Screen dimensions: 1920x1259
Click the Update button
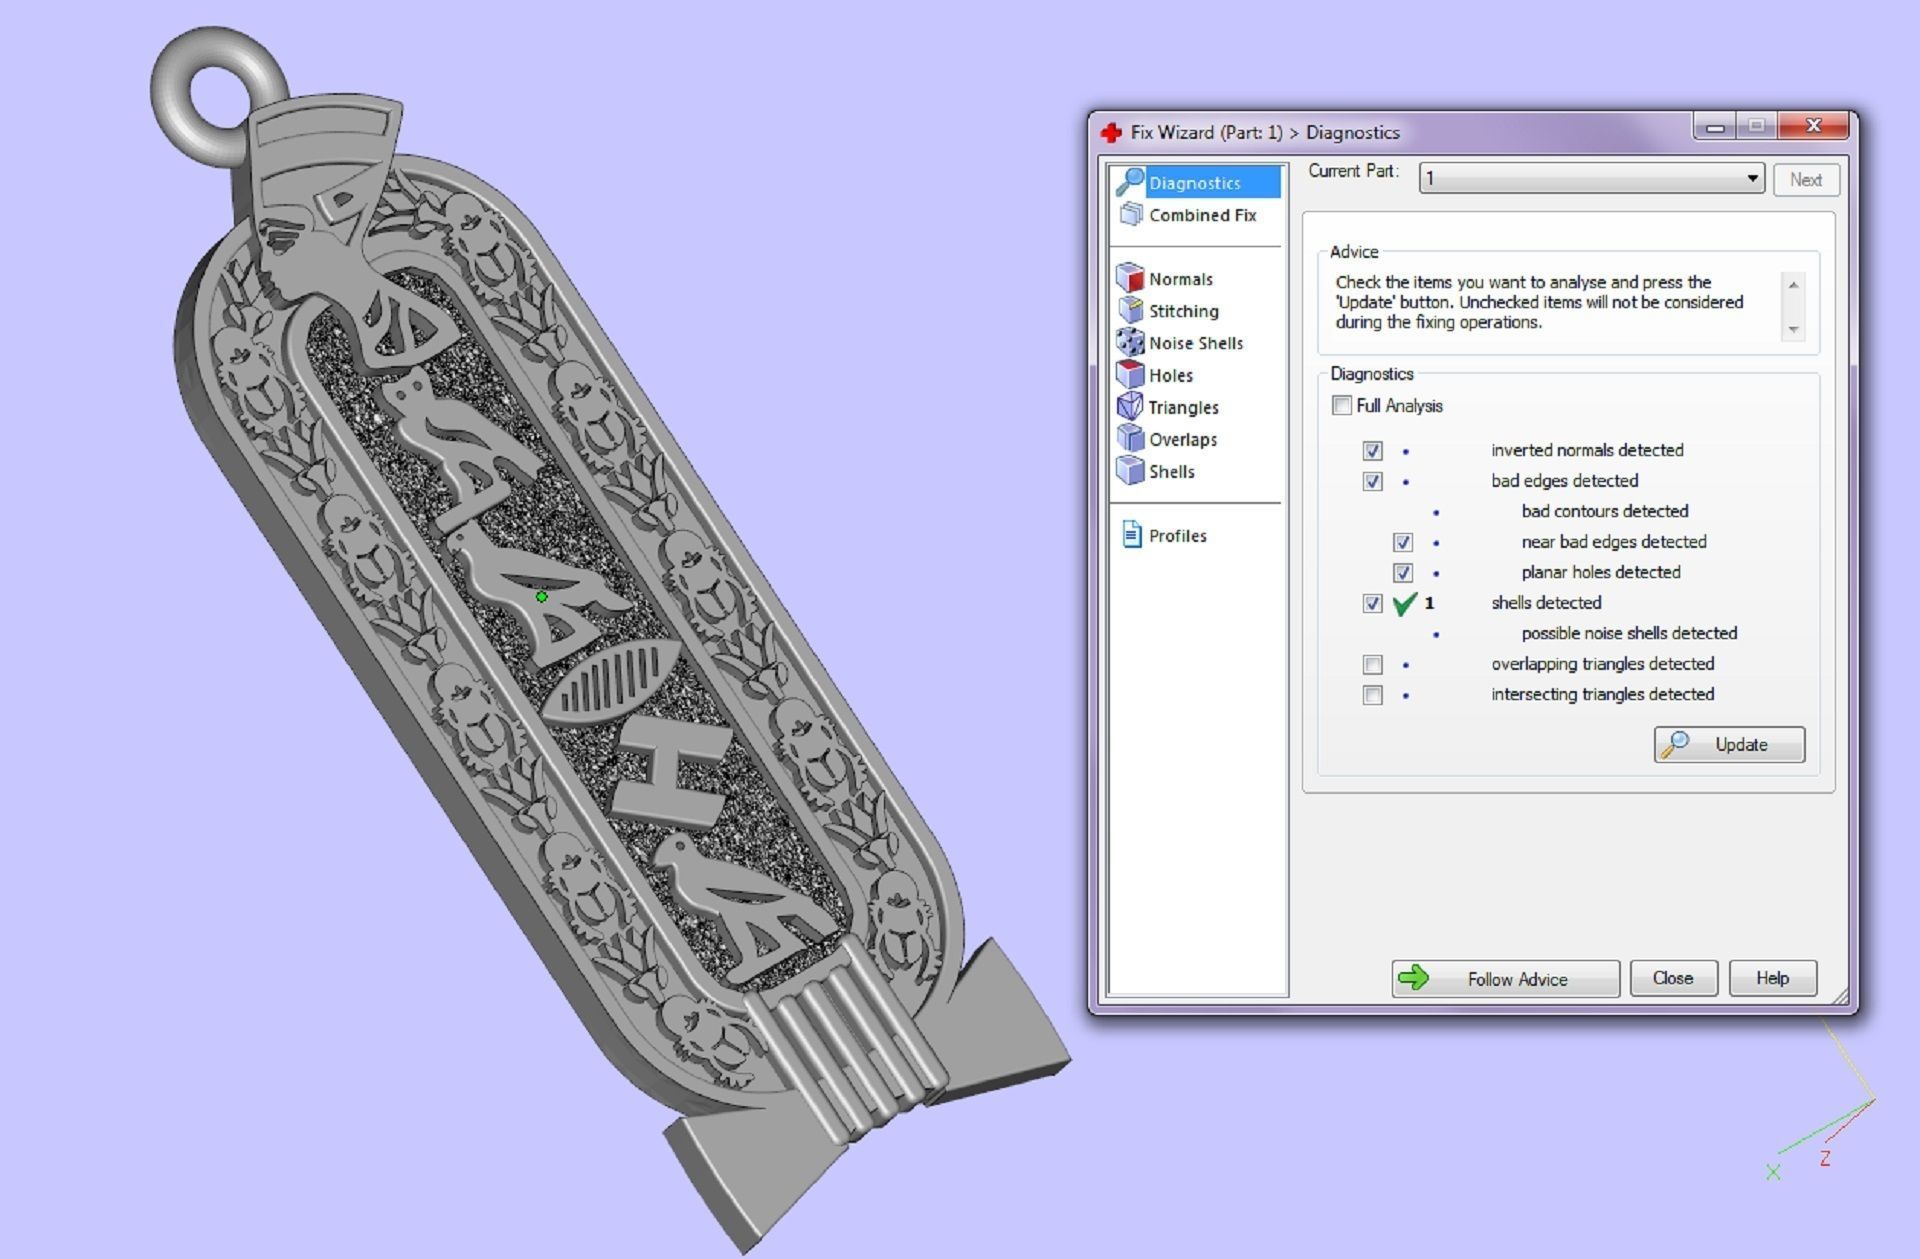click(x=1729, y=745)
